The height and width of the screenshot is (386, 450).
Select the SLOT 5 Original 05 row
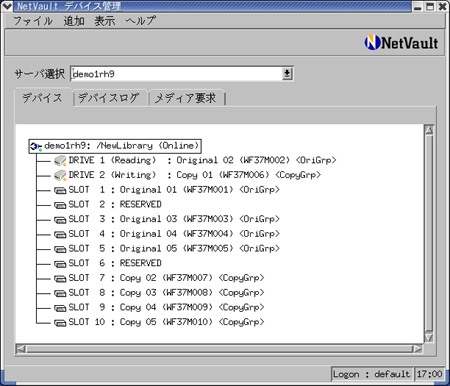[174, 248]
